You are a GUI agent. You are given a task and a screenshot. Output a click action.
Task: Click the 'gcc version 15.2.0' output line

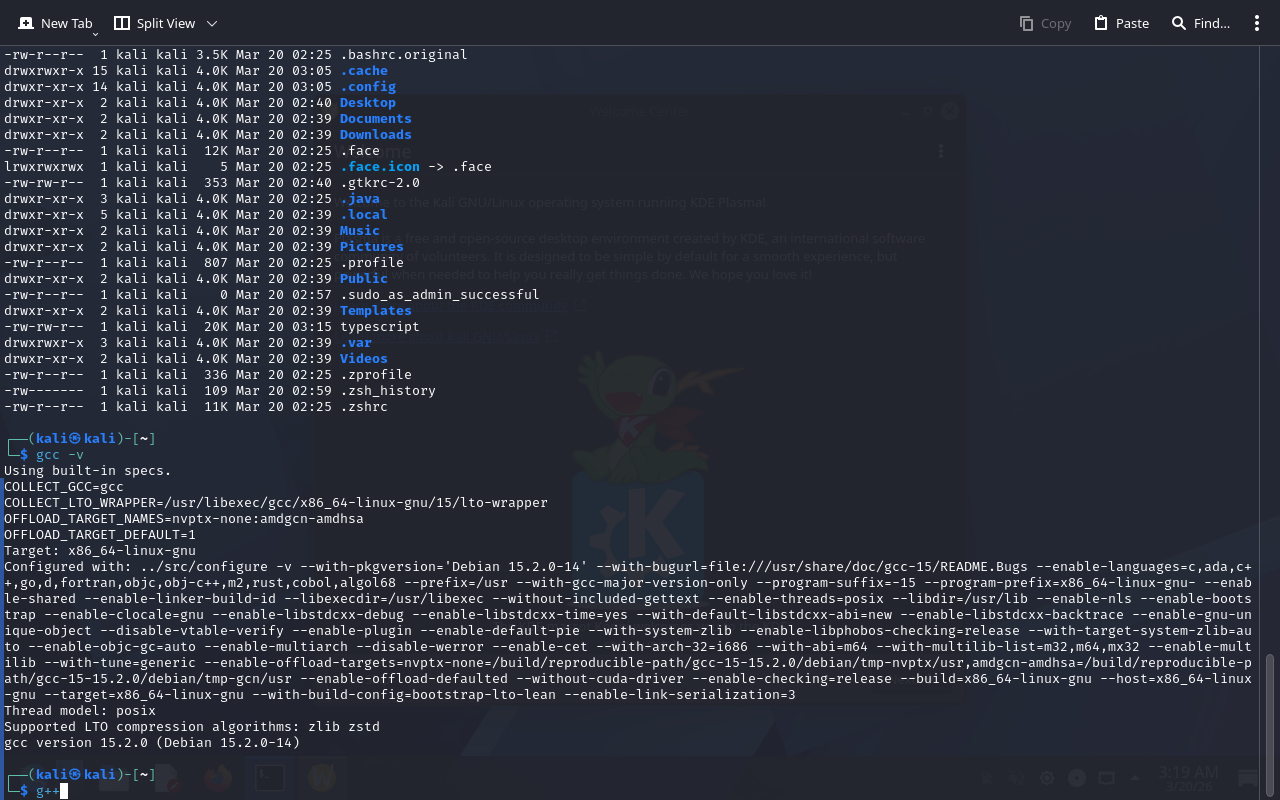click(x=152, y=743)
